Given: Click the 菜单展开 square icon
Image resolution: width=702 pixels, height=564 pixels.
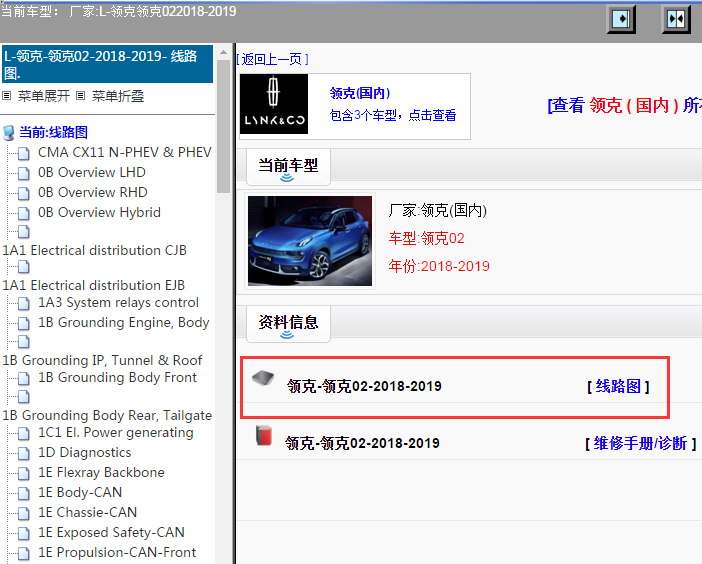Looking at the screenshot, I should pyautogui.click(x=7, y=95).
